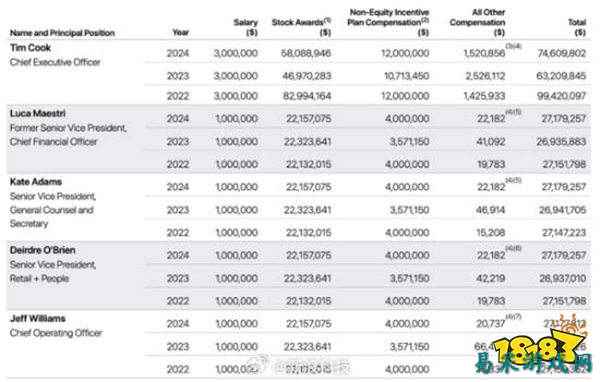Click the Total column header
Screen dimensions: 600x382
click(x=577, y=27)
